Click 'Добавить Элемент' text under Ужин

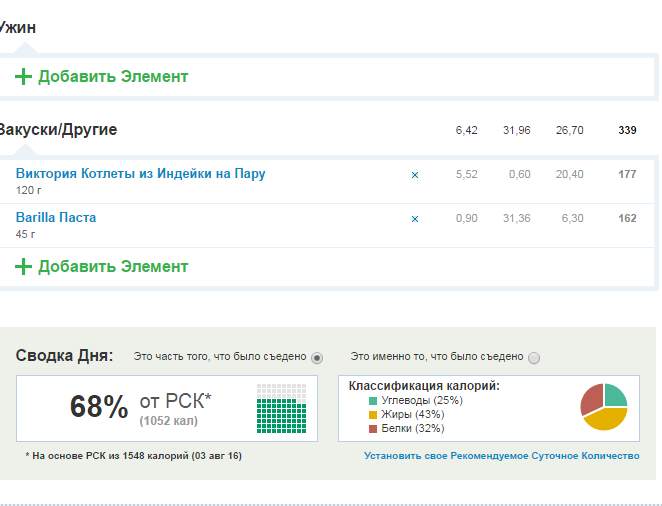click(113, 77)
